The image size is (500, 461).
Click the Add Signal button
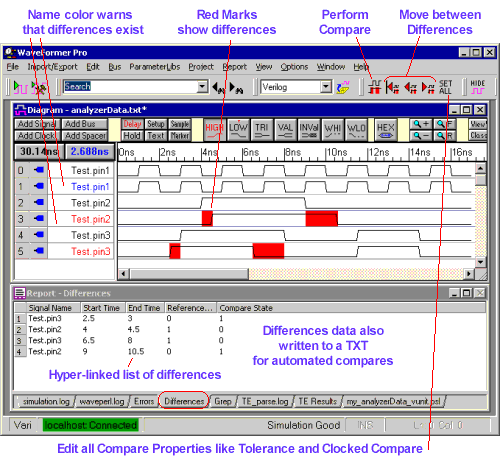pyautogui.click(x=37, y=124)
